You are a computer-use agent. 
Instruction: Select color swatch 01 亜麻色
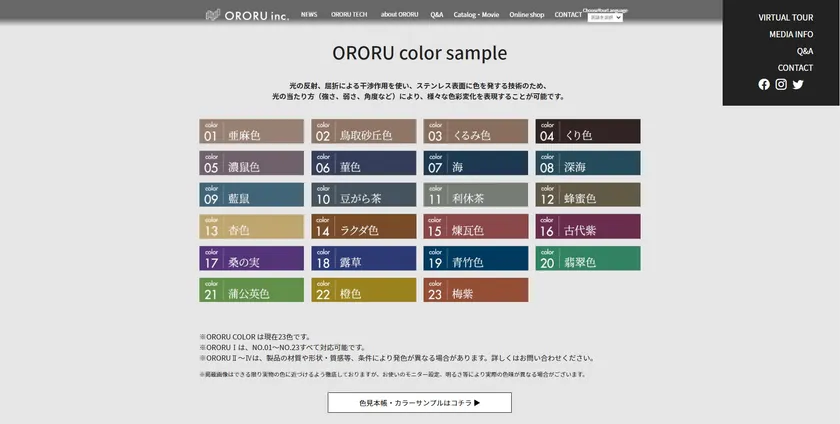coord(251,132)
